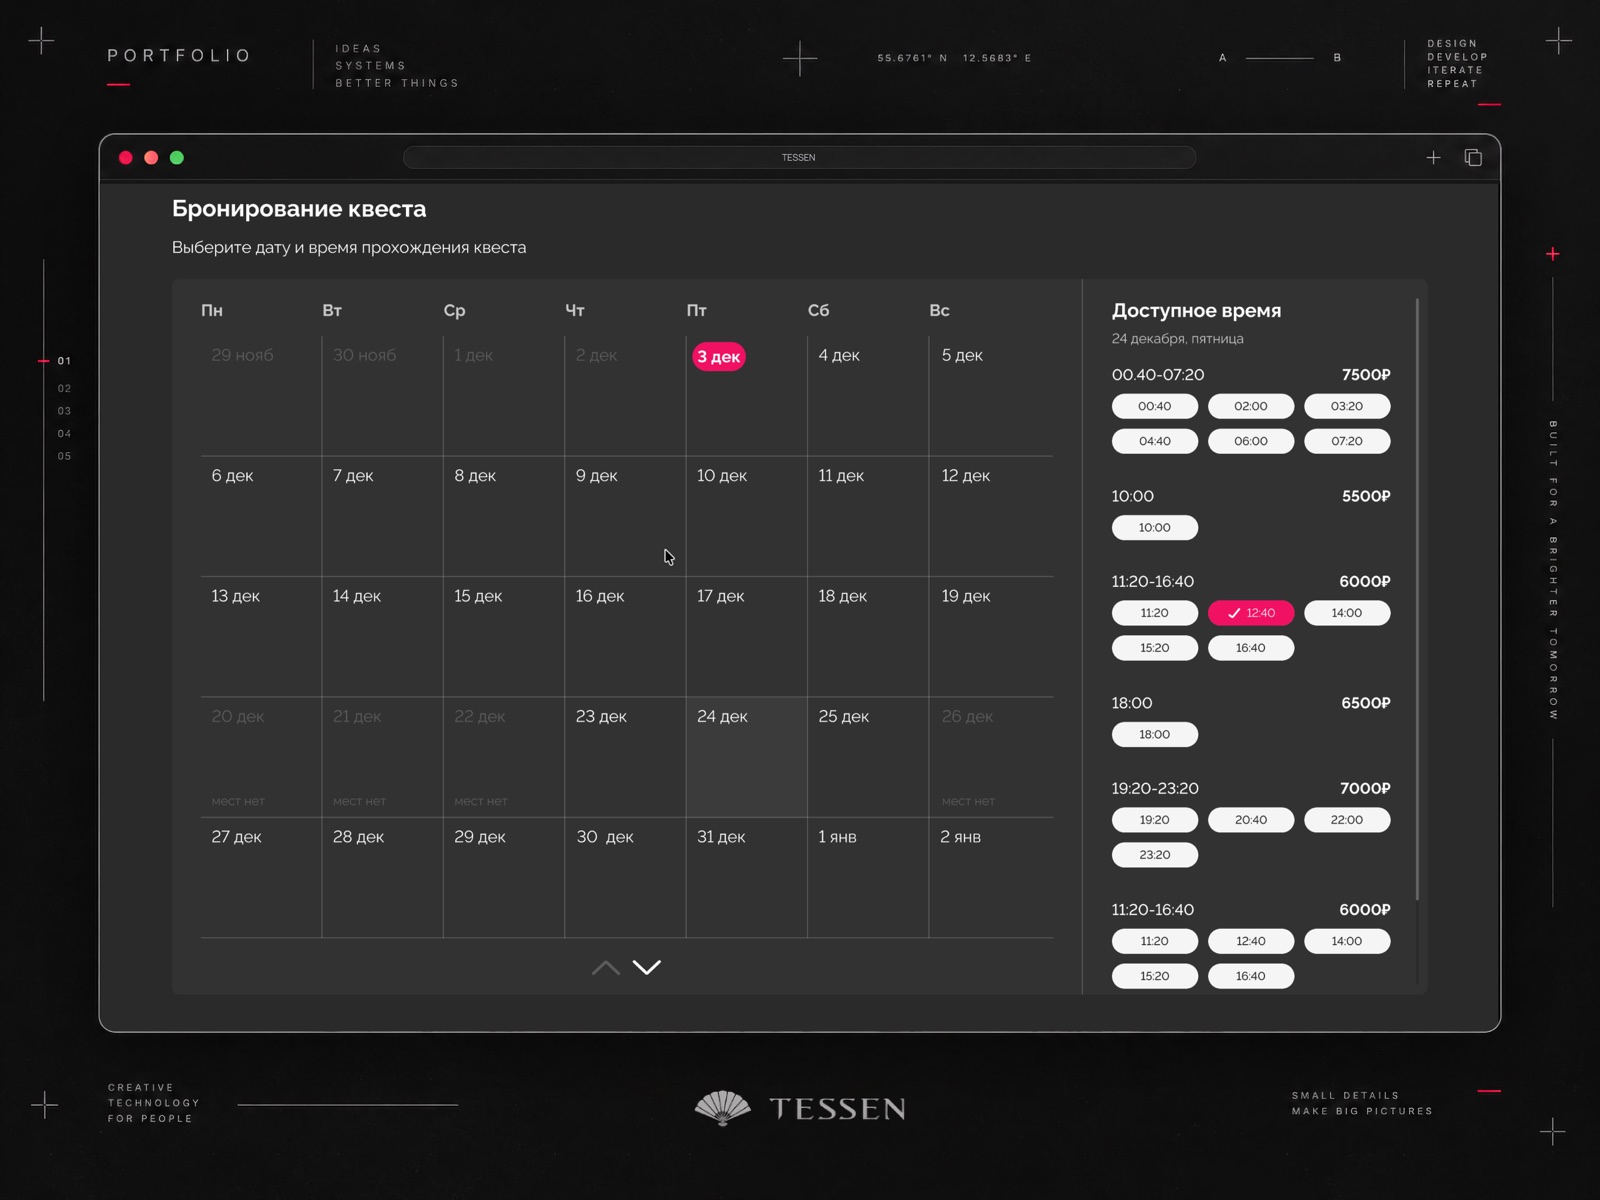The width and height of the screenshot is (1600, 1200).
Task: Click the Сб weekday header
Action: point(819,311)
